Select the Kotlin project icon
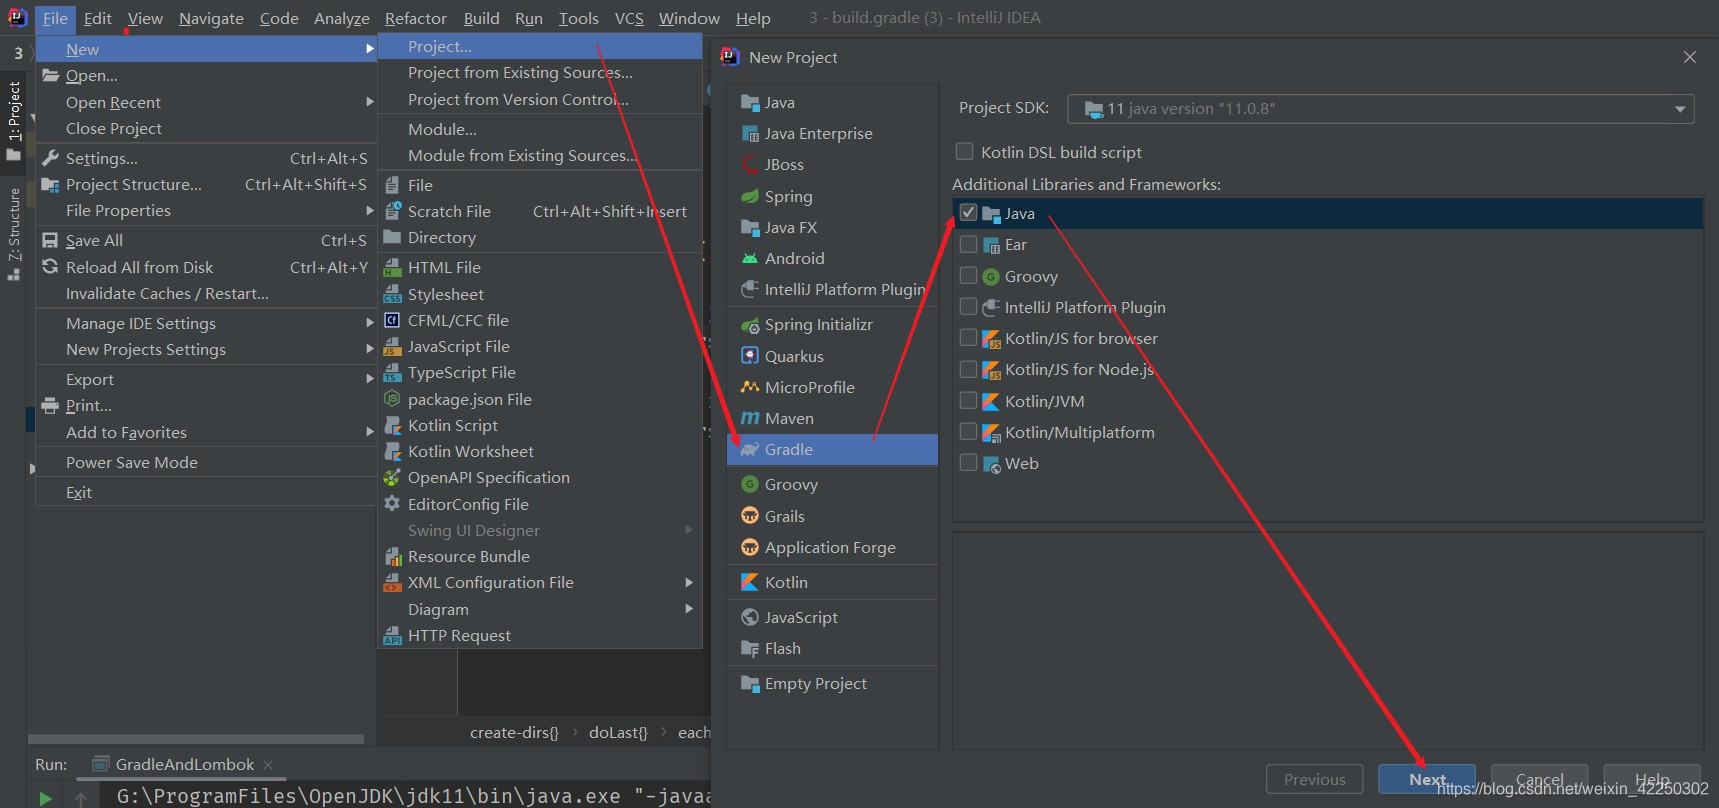This screenshot has height=808, width=1719. point(749,582)
